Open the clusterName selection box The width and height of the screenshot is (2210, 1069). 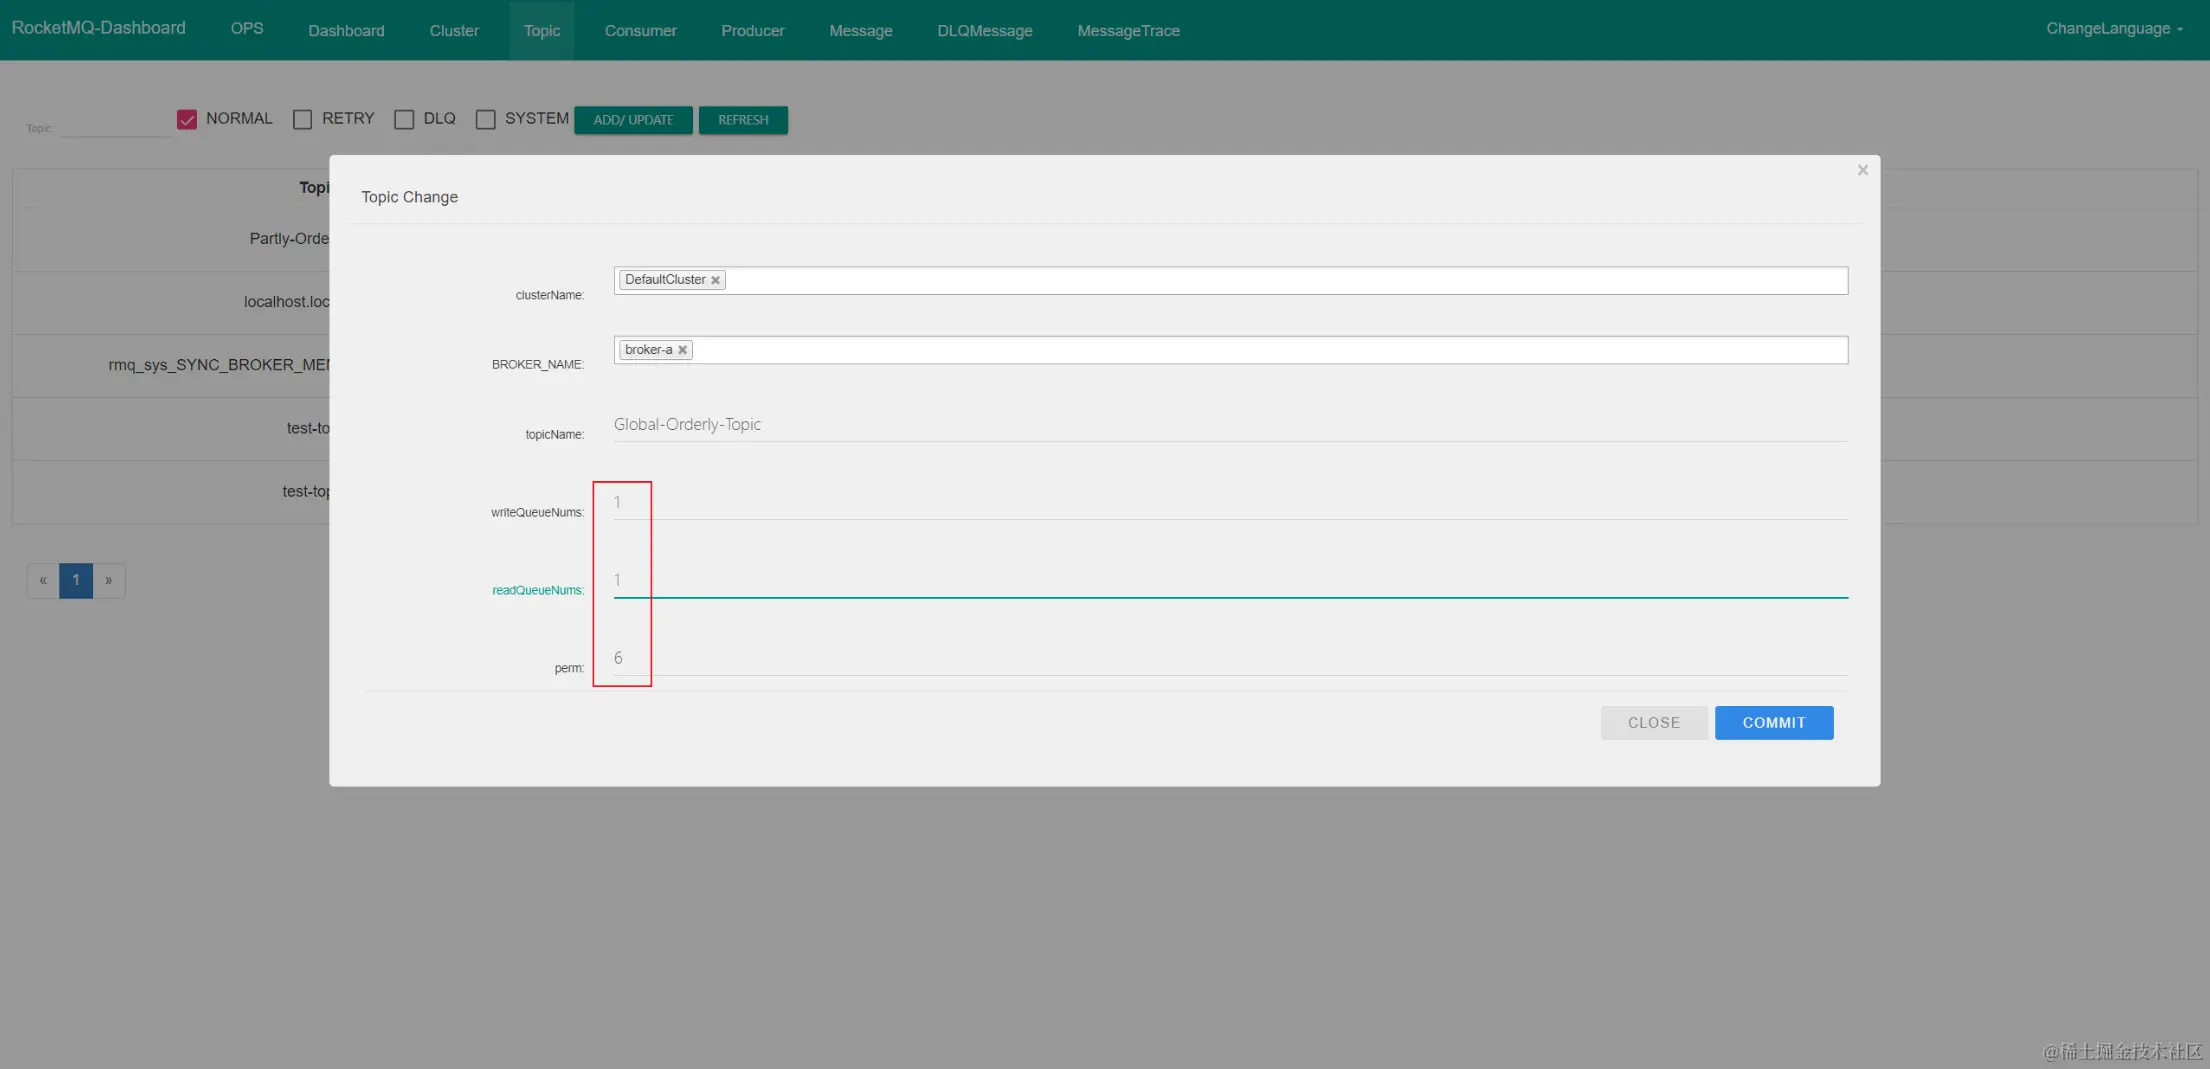click(1230, 280)
